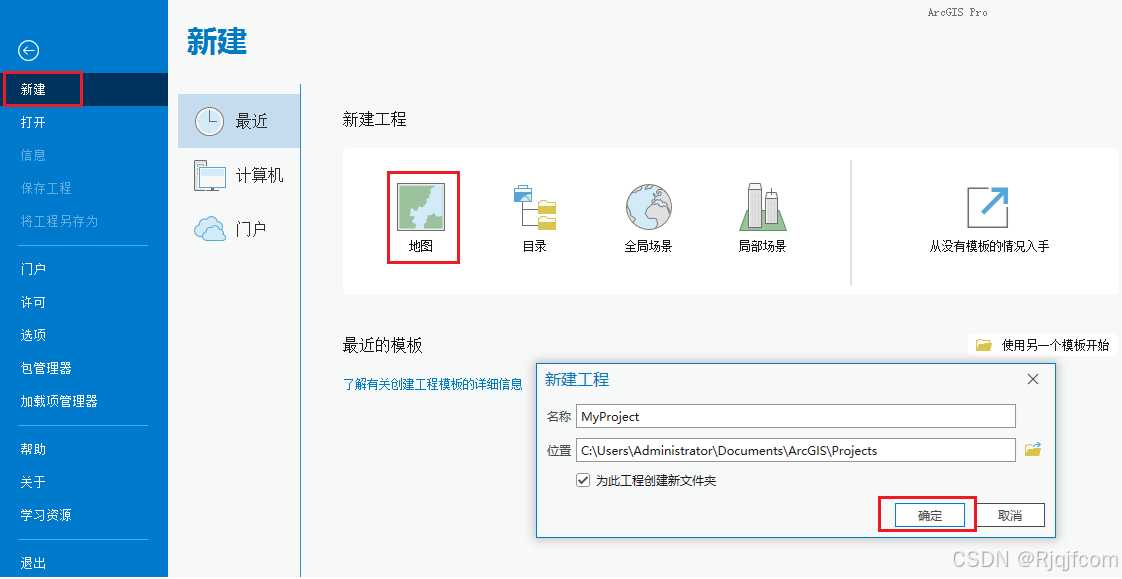Click 取消 in the dialog

tap(1010, 515)
